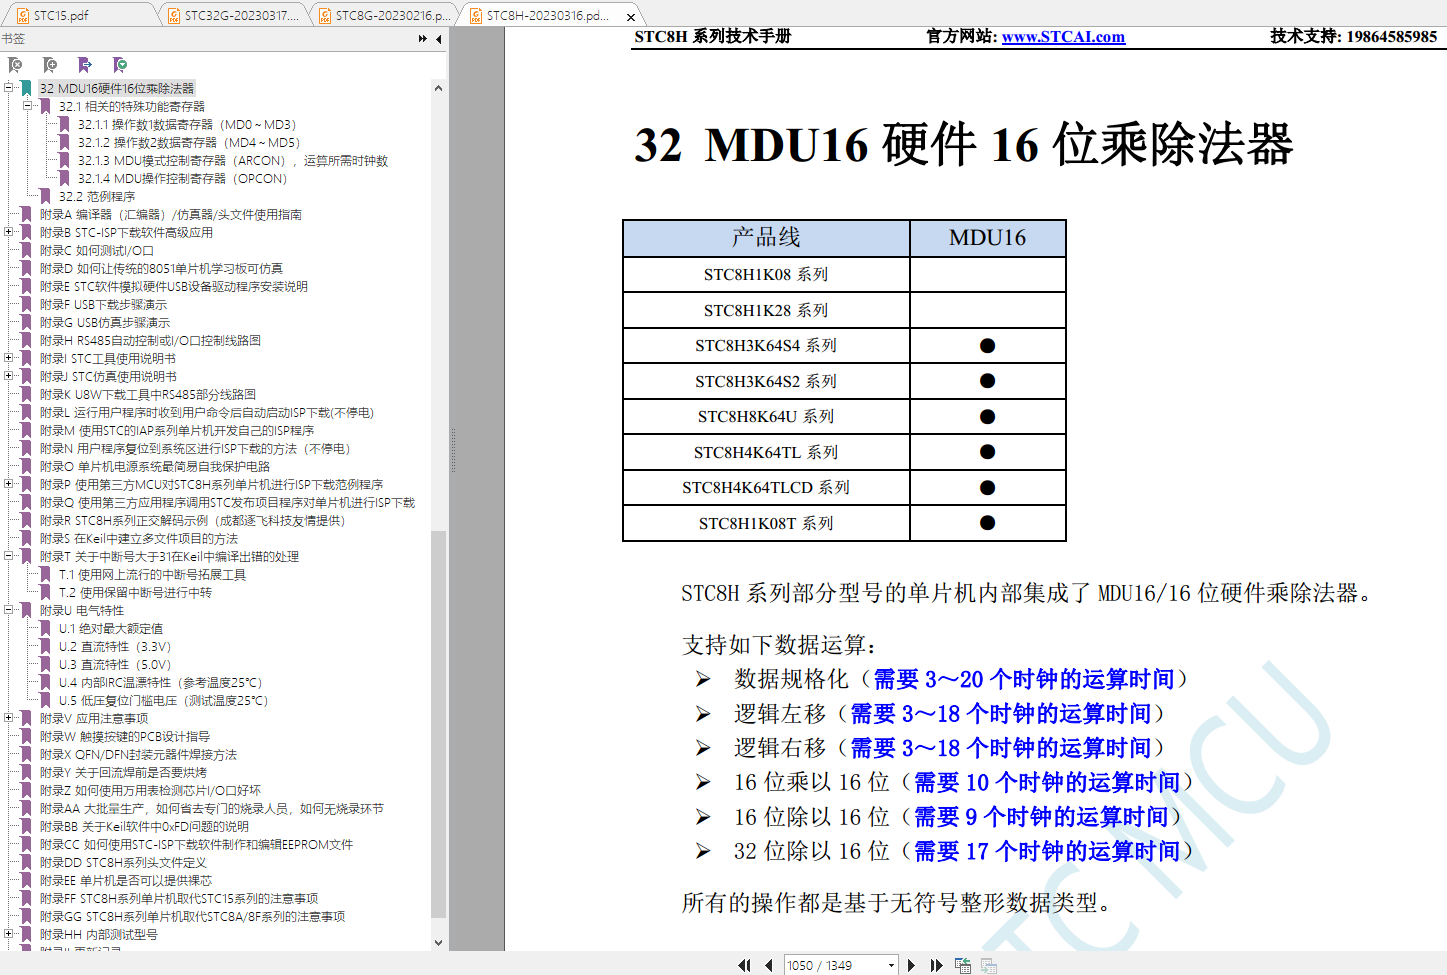This screenshot has height=975, width=1447.
Task: Click the previous view icon in status bar
Action: 963,965
